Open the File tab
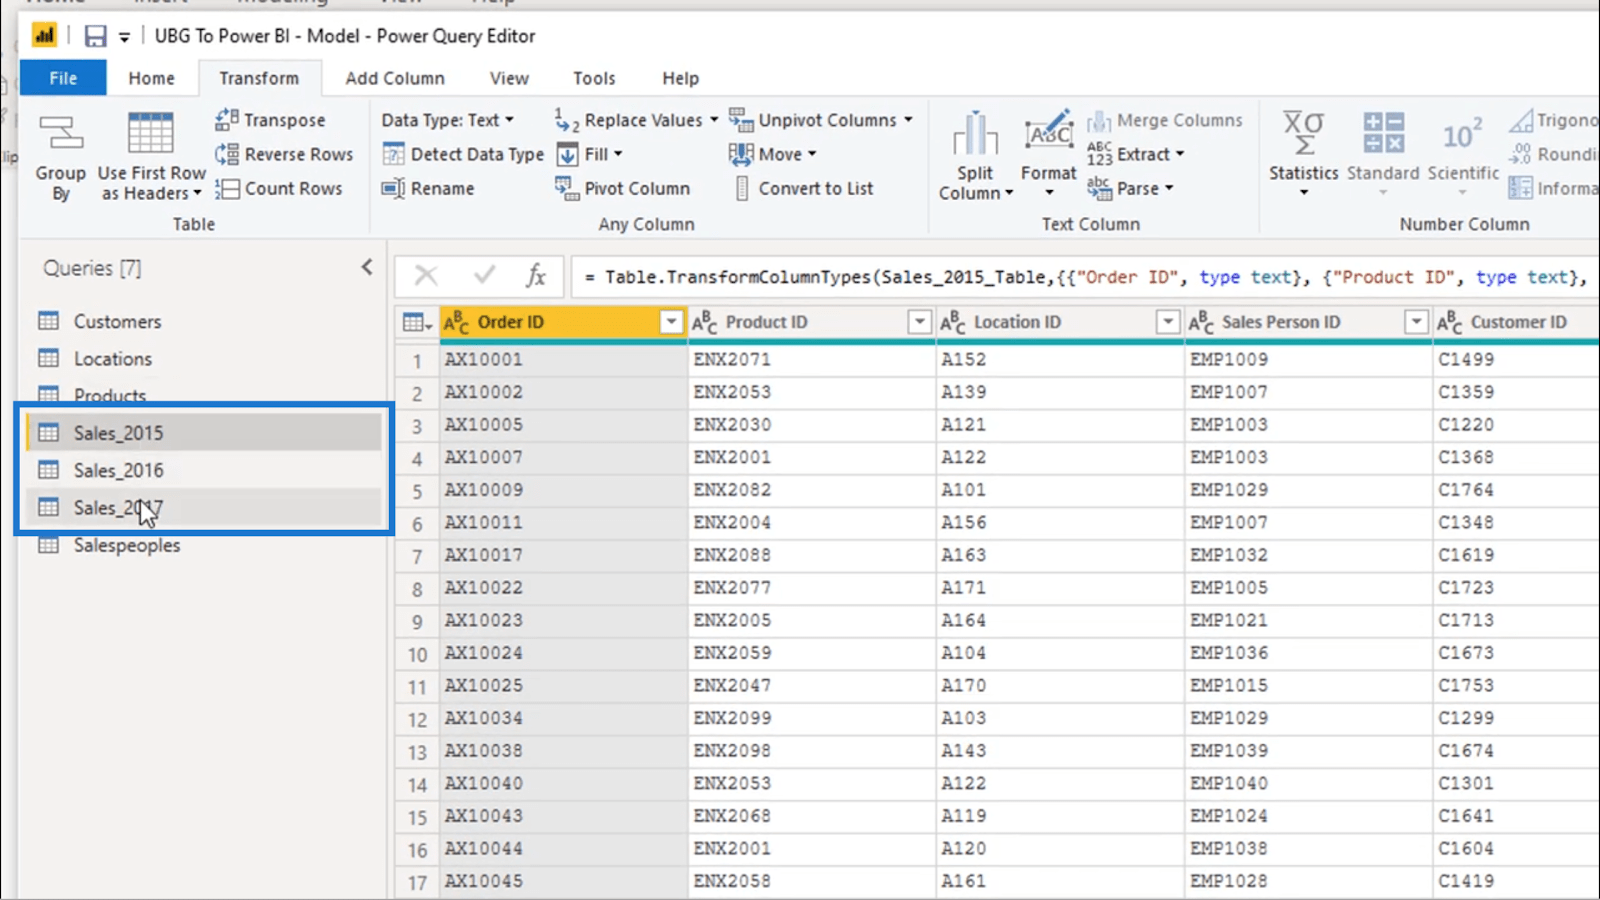This screenshot has height=900, width=1600. 63,78
